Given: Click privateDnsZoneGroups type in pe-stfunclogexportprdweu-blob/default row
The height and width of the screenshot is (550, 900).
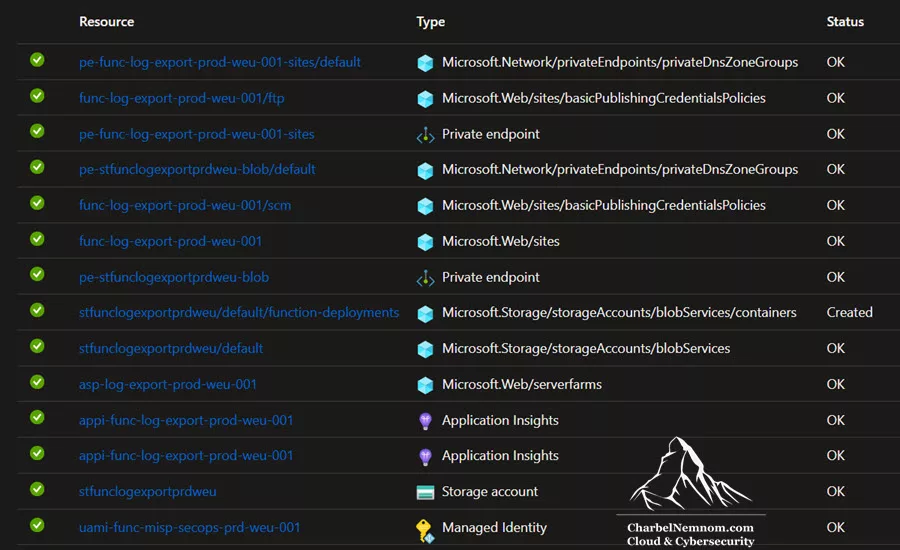Looking at the screenshot, I should pos(620,169).
